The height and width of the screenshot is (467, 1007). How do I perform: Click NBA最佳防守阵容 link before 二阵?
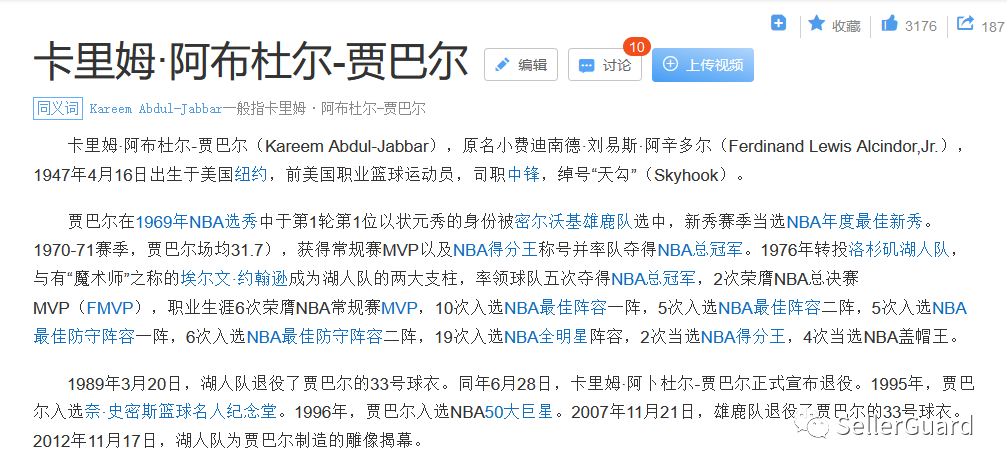tap(315, 335)
